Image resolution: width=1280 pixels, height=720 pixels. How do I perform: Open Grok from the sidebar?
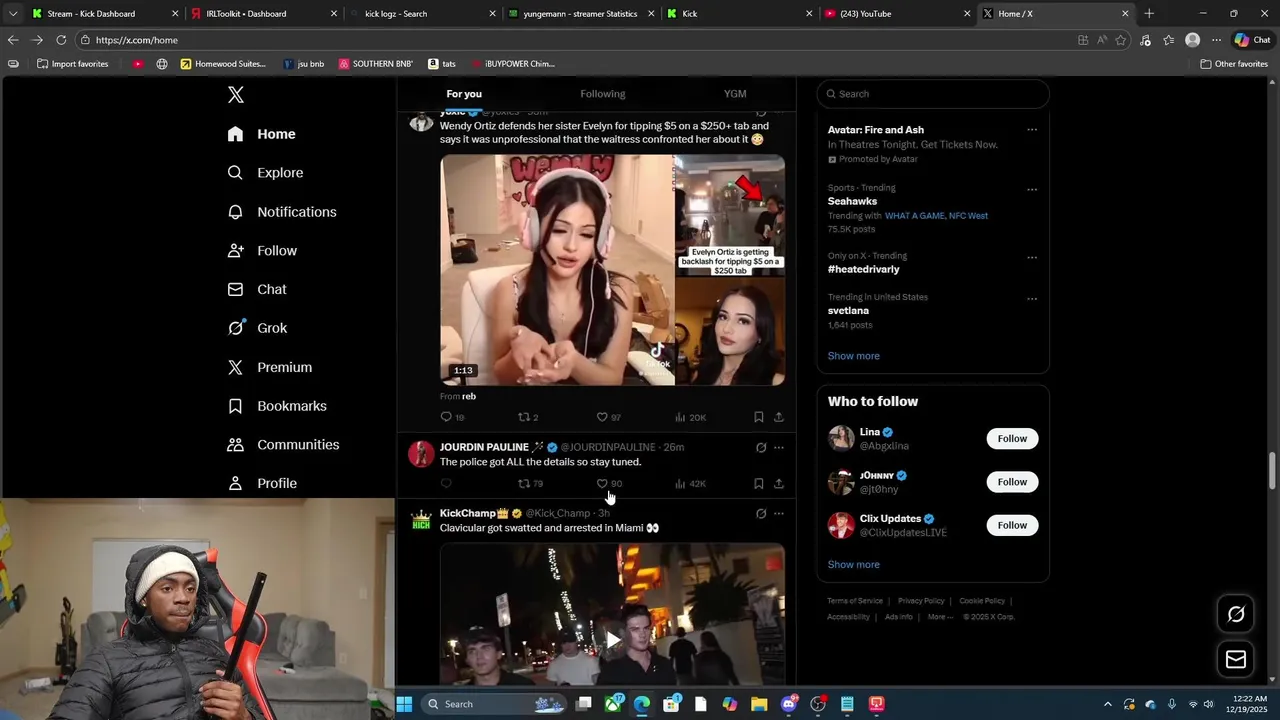(x=257, y=328)
